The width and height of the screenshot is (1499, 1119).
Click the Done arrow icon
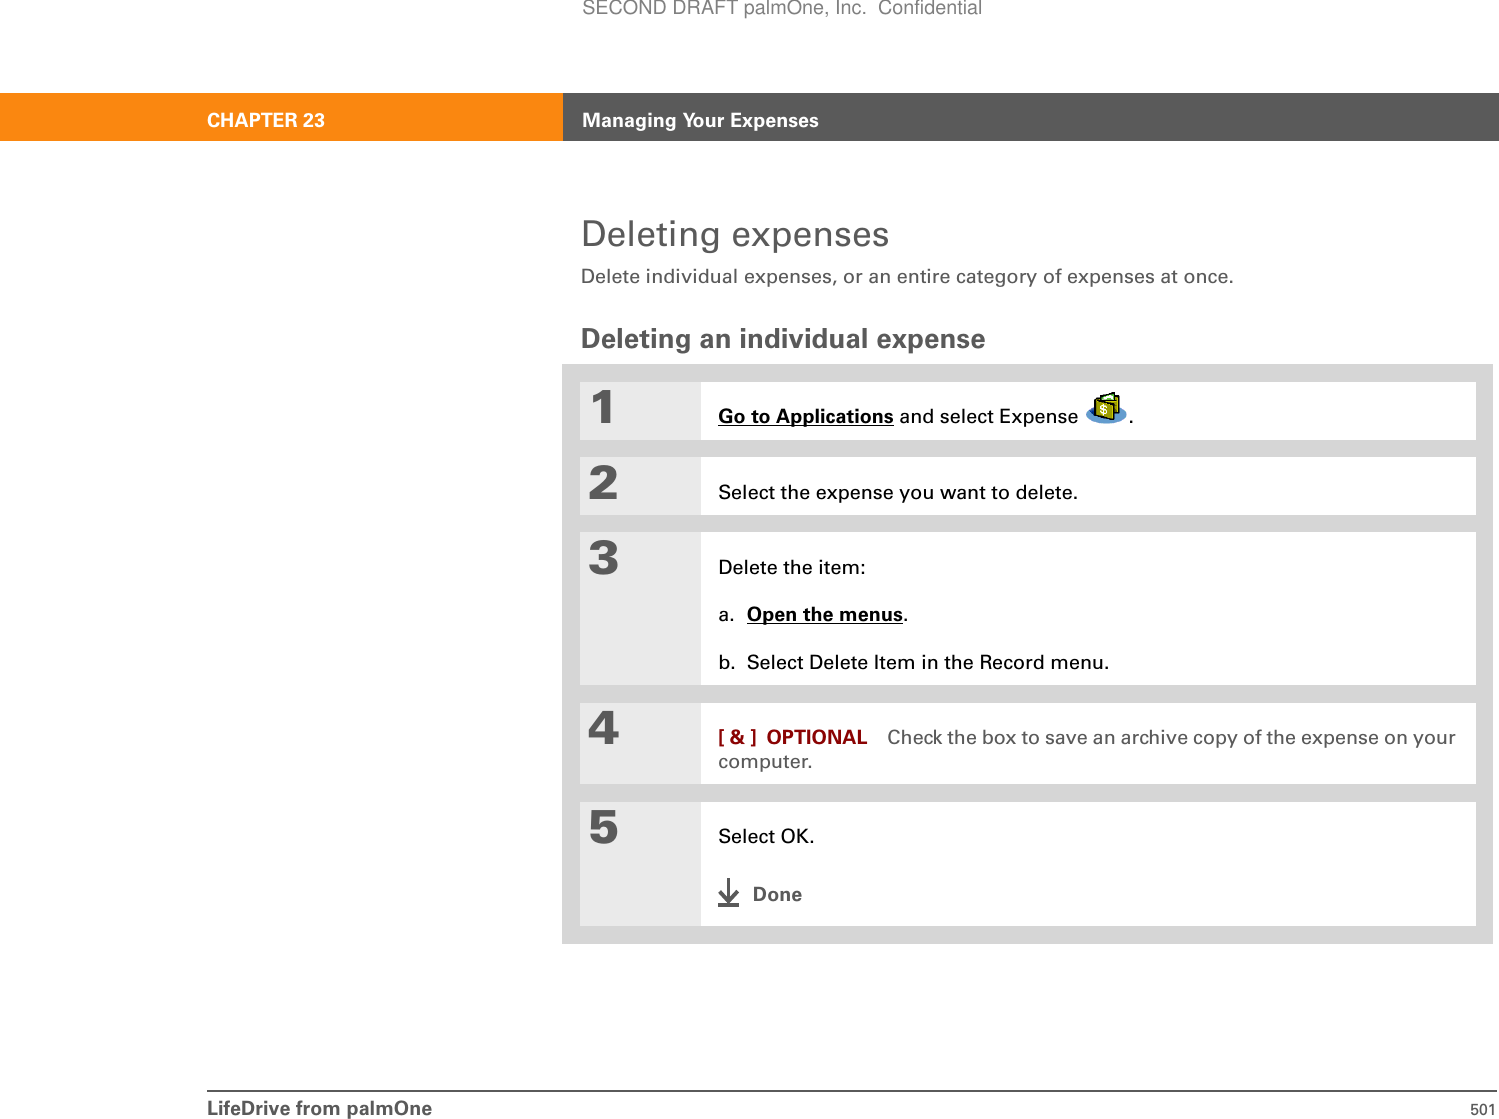coord(729,893)
